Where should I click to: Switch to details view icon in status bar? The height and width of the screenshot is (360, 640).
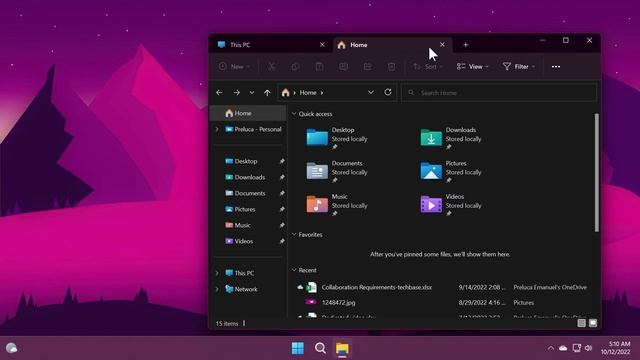pos(581,323)
